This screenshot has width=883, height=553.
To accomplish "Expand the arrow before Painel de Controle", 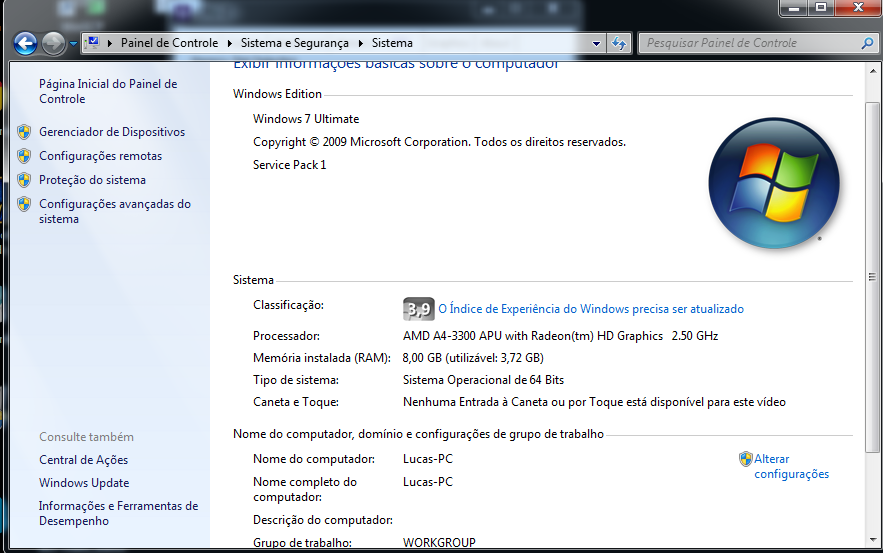I will pos(110,43).
